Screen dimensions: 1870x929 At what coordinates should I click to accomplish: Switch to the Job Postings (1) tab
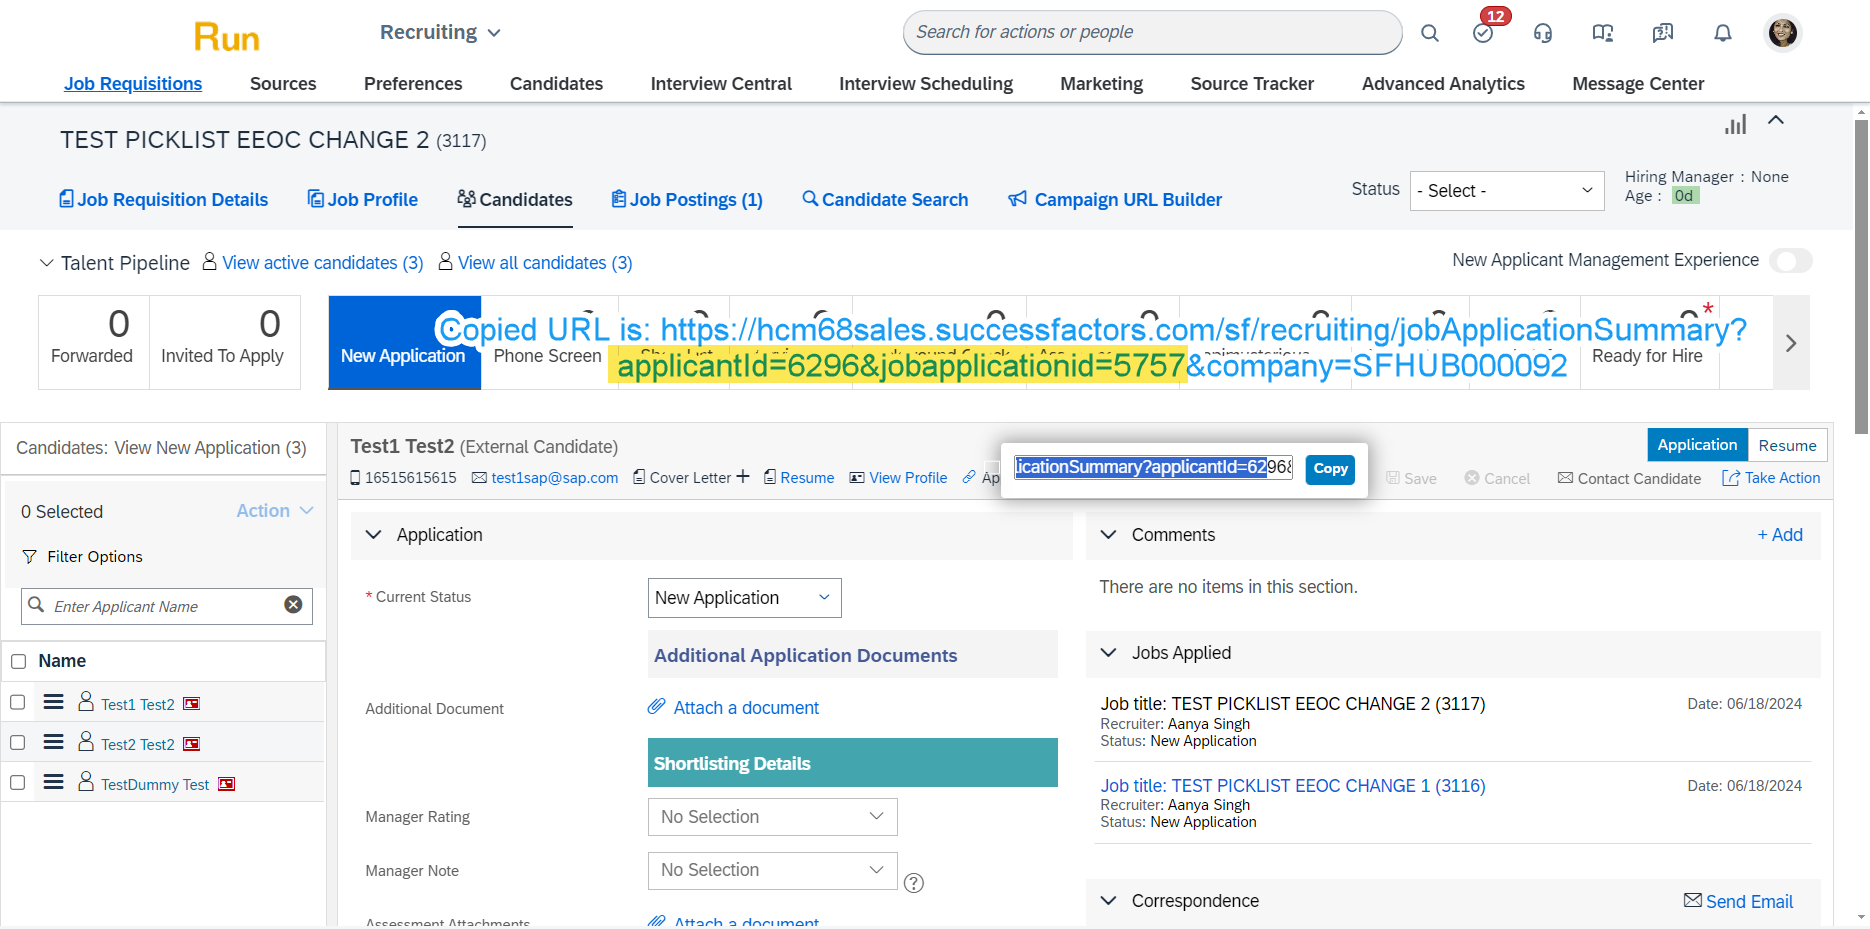tap(687, 200)
